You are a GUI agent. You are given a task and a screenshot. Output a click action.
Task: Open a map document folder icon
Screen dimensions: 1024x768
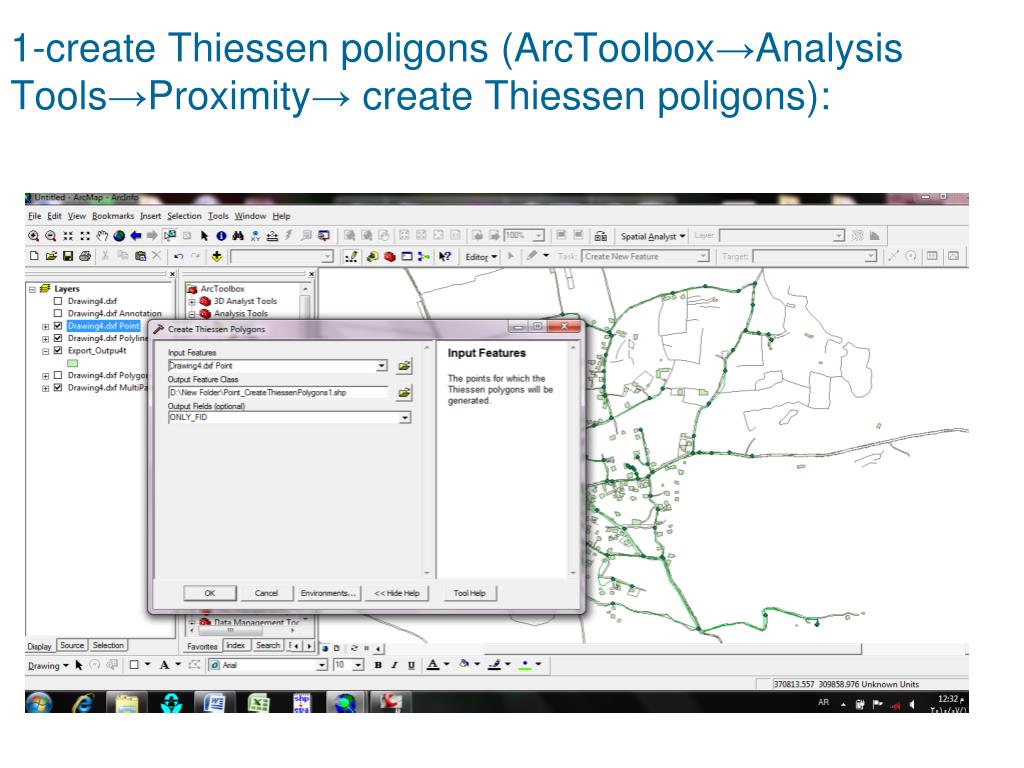click(51, 256)
